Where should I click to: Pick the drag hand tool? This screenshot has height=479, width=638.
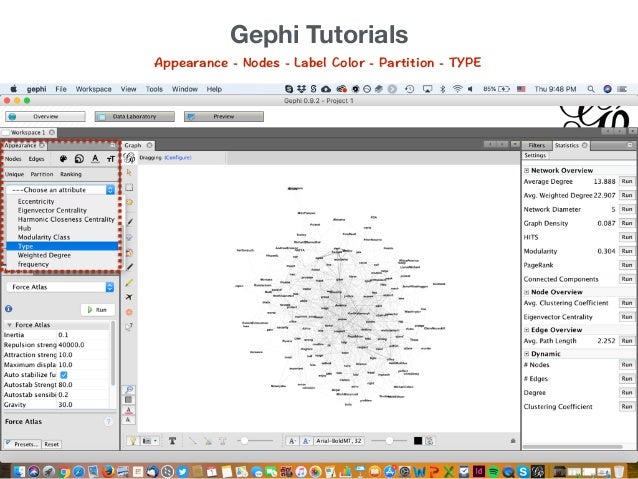coord(129,202)
